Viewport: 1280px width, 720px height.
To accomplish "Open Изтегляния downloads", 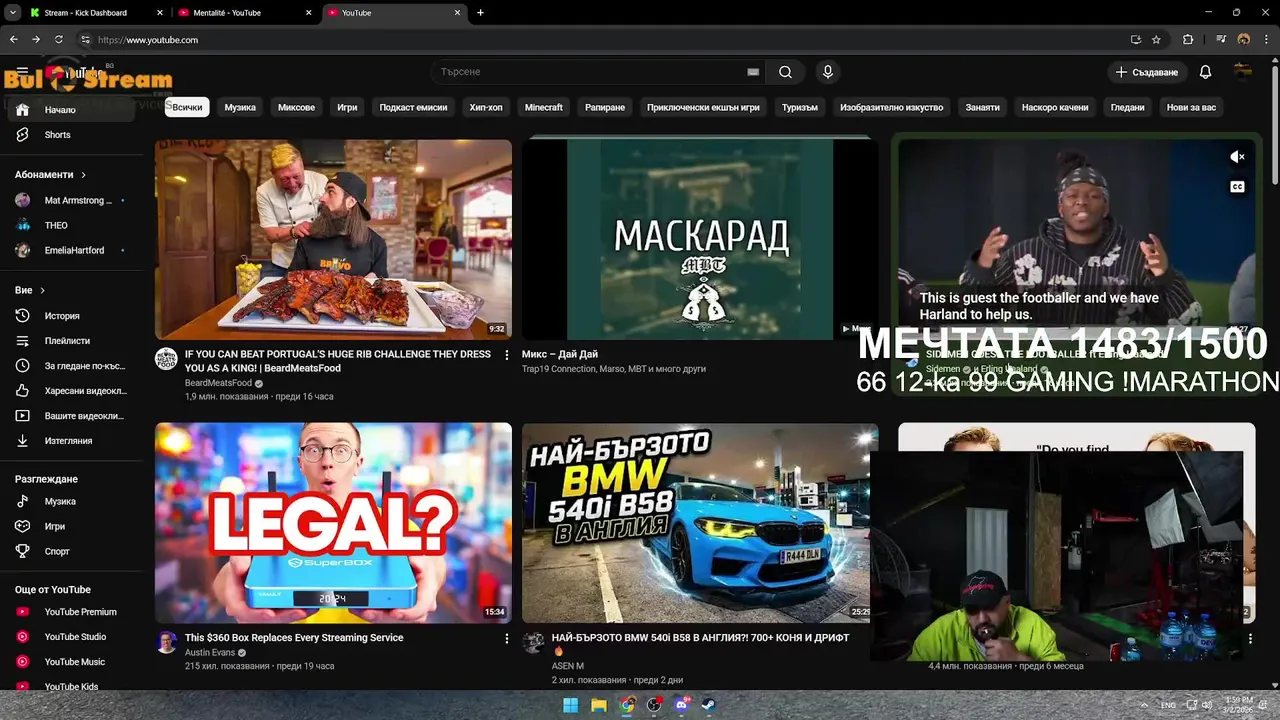I will tap(70, 441).
